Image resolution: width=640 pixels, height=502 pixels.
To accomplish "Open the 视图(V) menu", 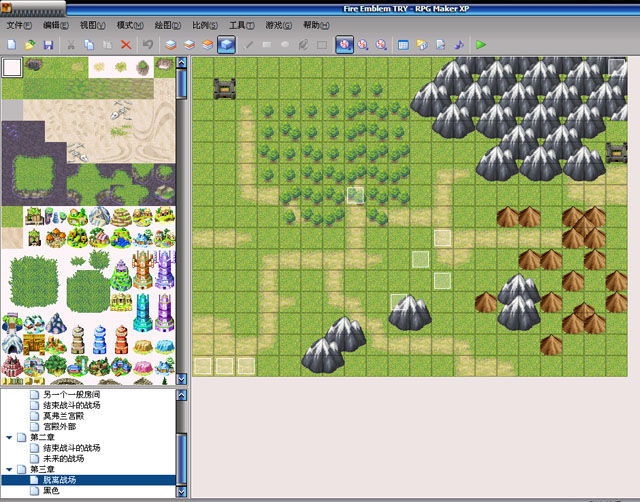I will coord(93,25).
